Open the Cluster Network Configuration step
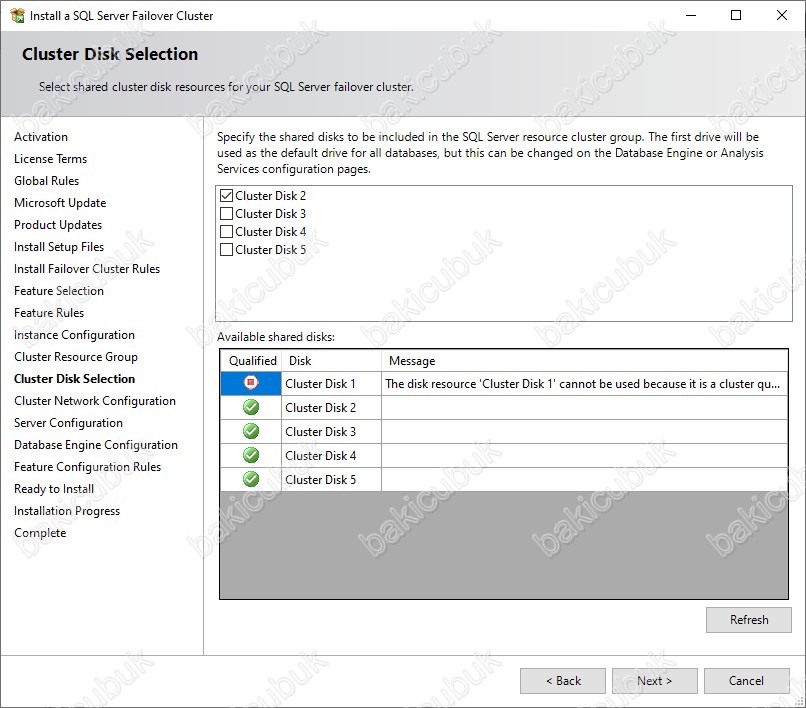Image resolution: width=806 pixels, height=708 pixels. click(95, 401)
